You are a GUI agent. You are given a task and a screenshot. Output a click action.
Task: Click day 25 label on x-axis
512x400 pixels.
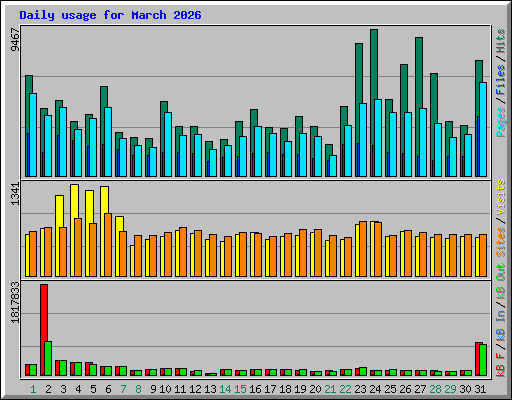tap(390, 389)
